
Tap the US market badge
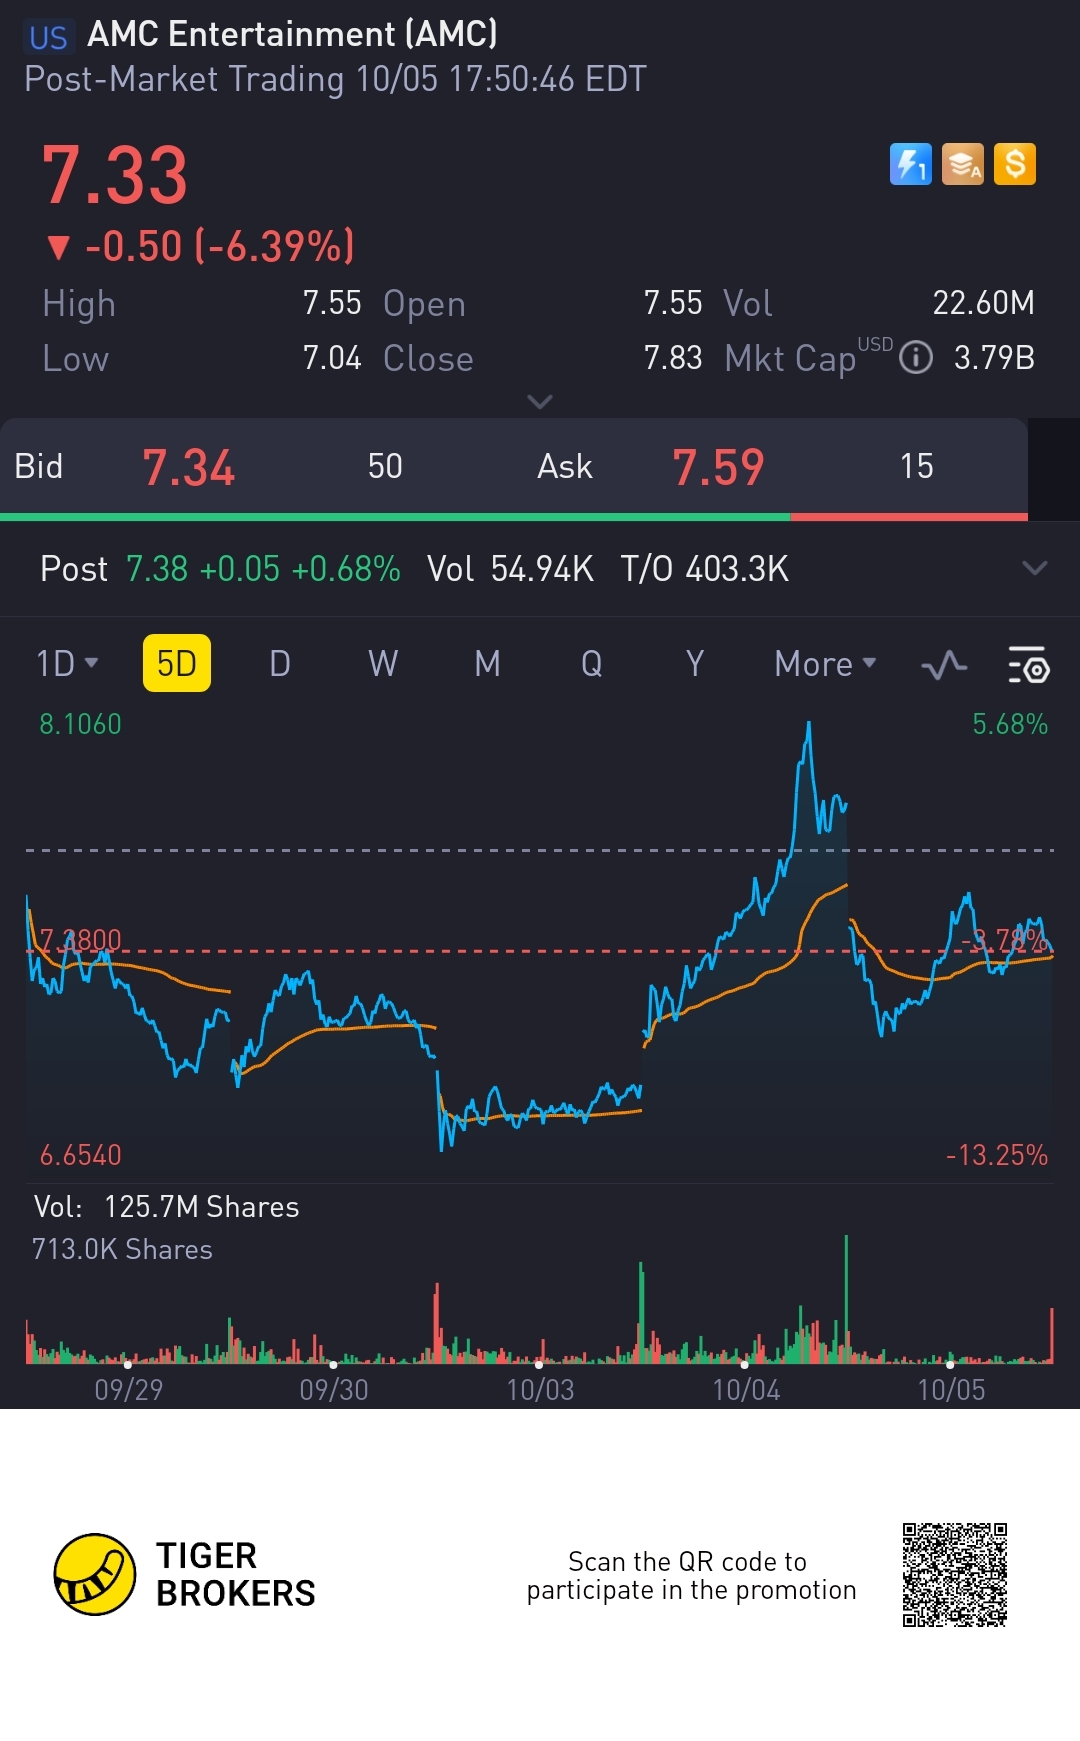(x=48, y=37)
